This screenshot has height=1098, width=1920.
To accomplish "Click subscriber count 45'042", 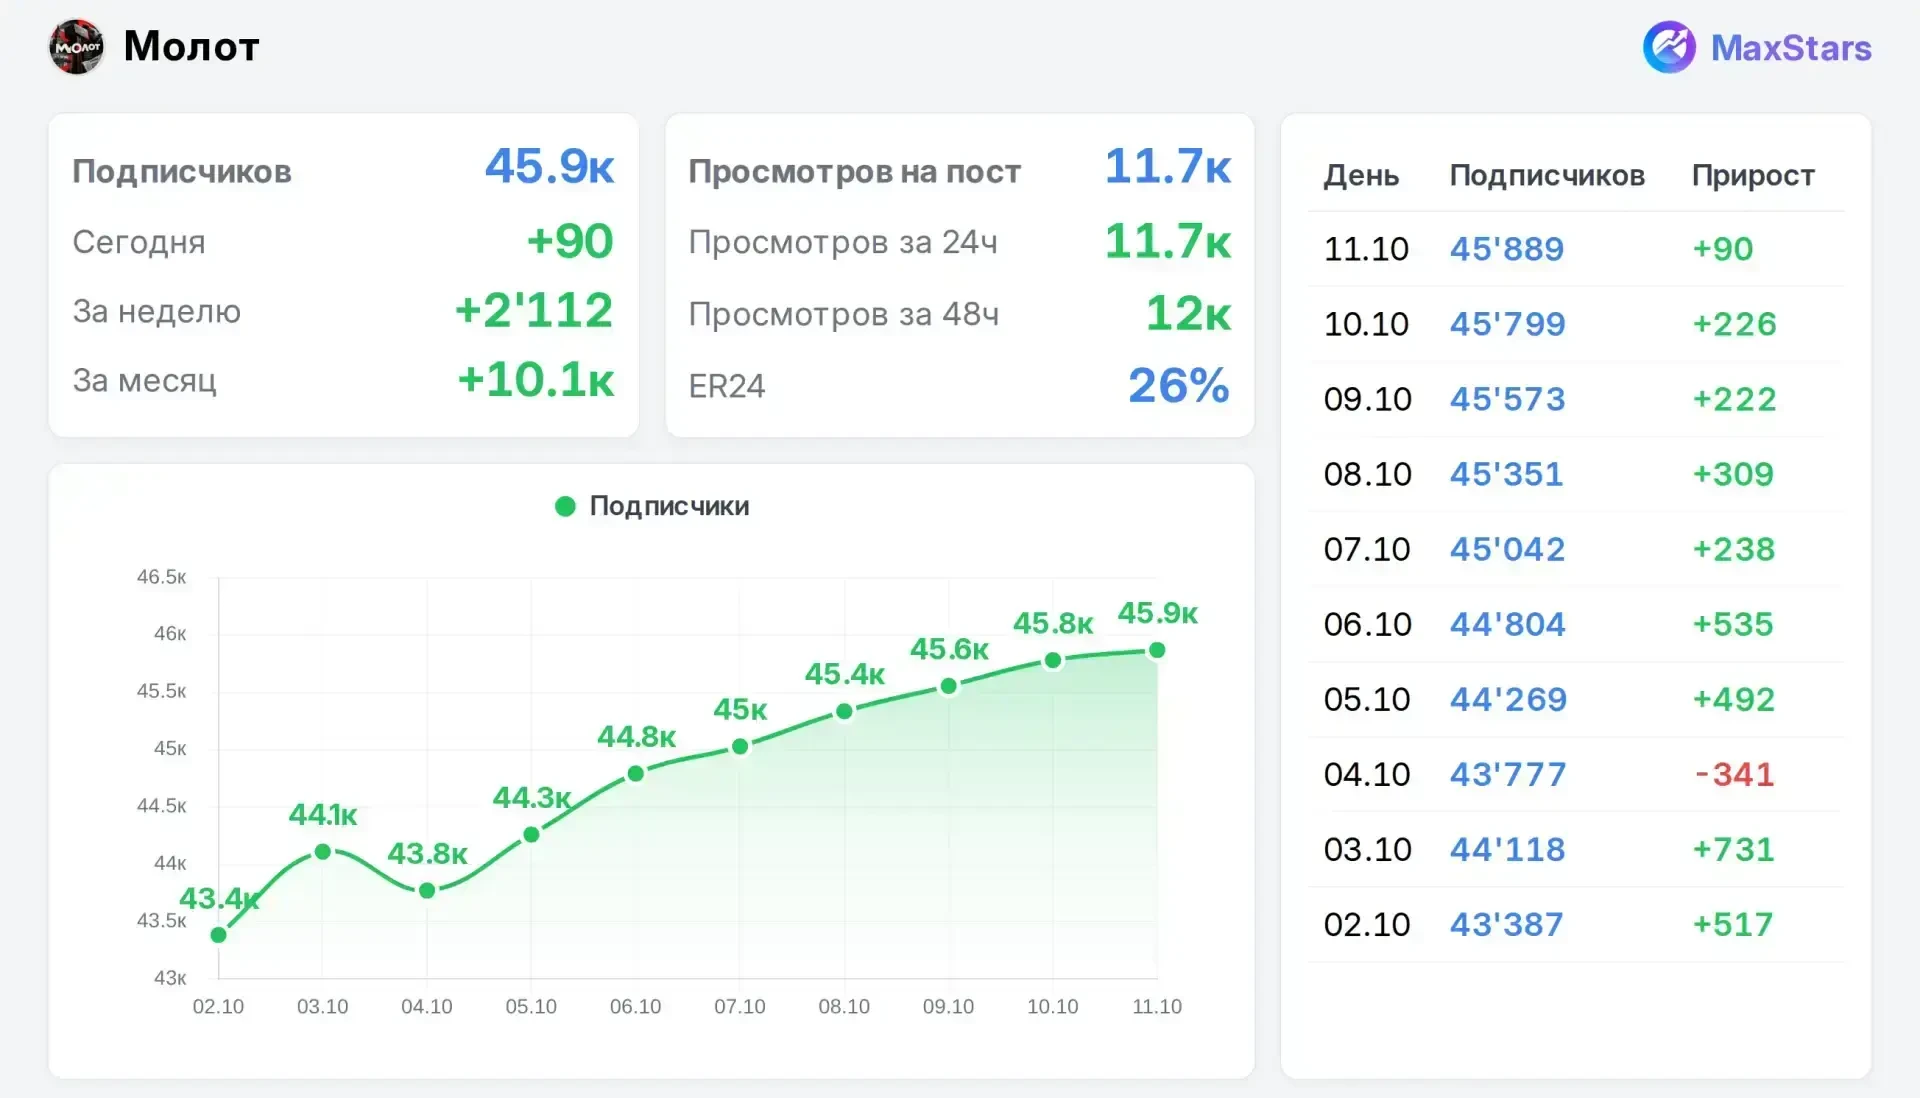I will (x=1507, y=549).
